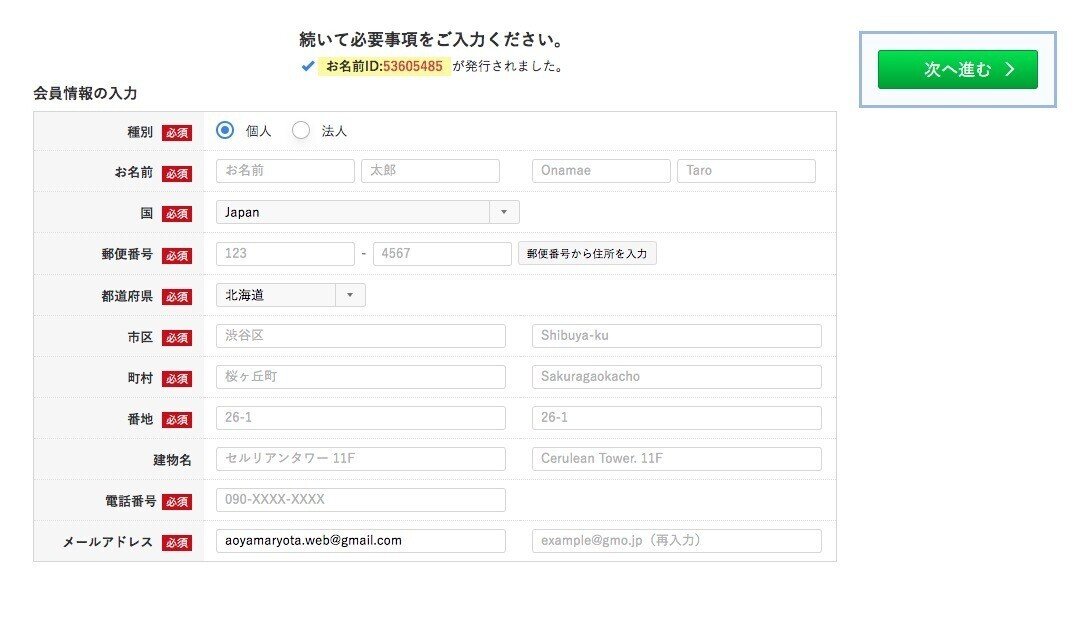Open the 北海道 prefecture dropdown
This screenshot has height=642, width=1087.
click(x=290, y=295)
